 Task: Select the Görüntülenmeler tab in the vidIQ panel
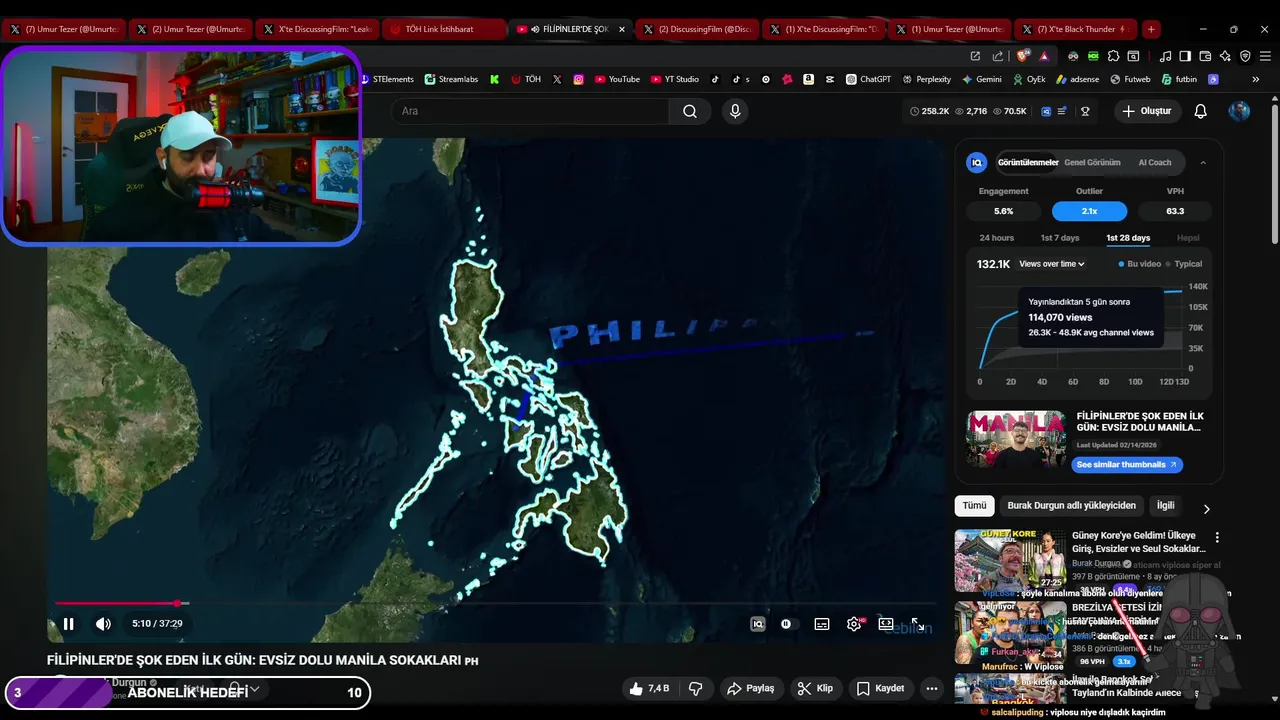tap(1027, 162)
